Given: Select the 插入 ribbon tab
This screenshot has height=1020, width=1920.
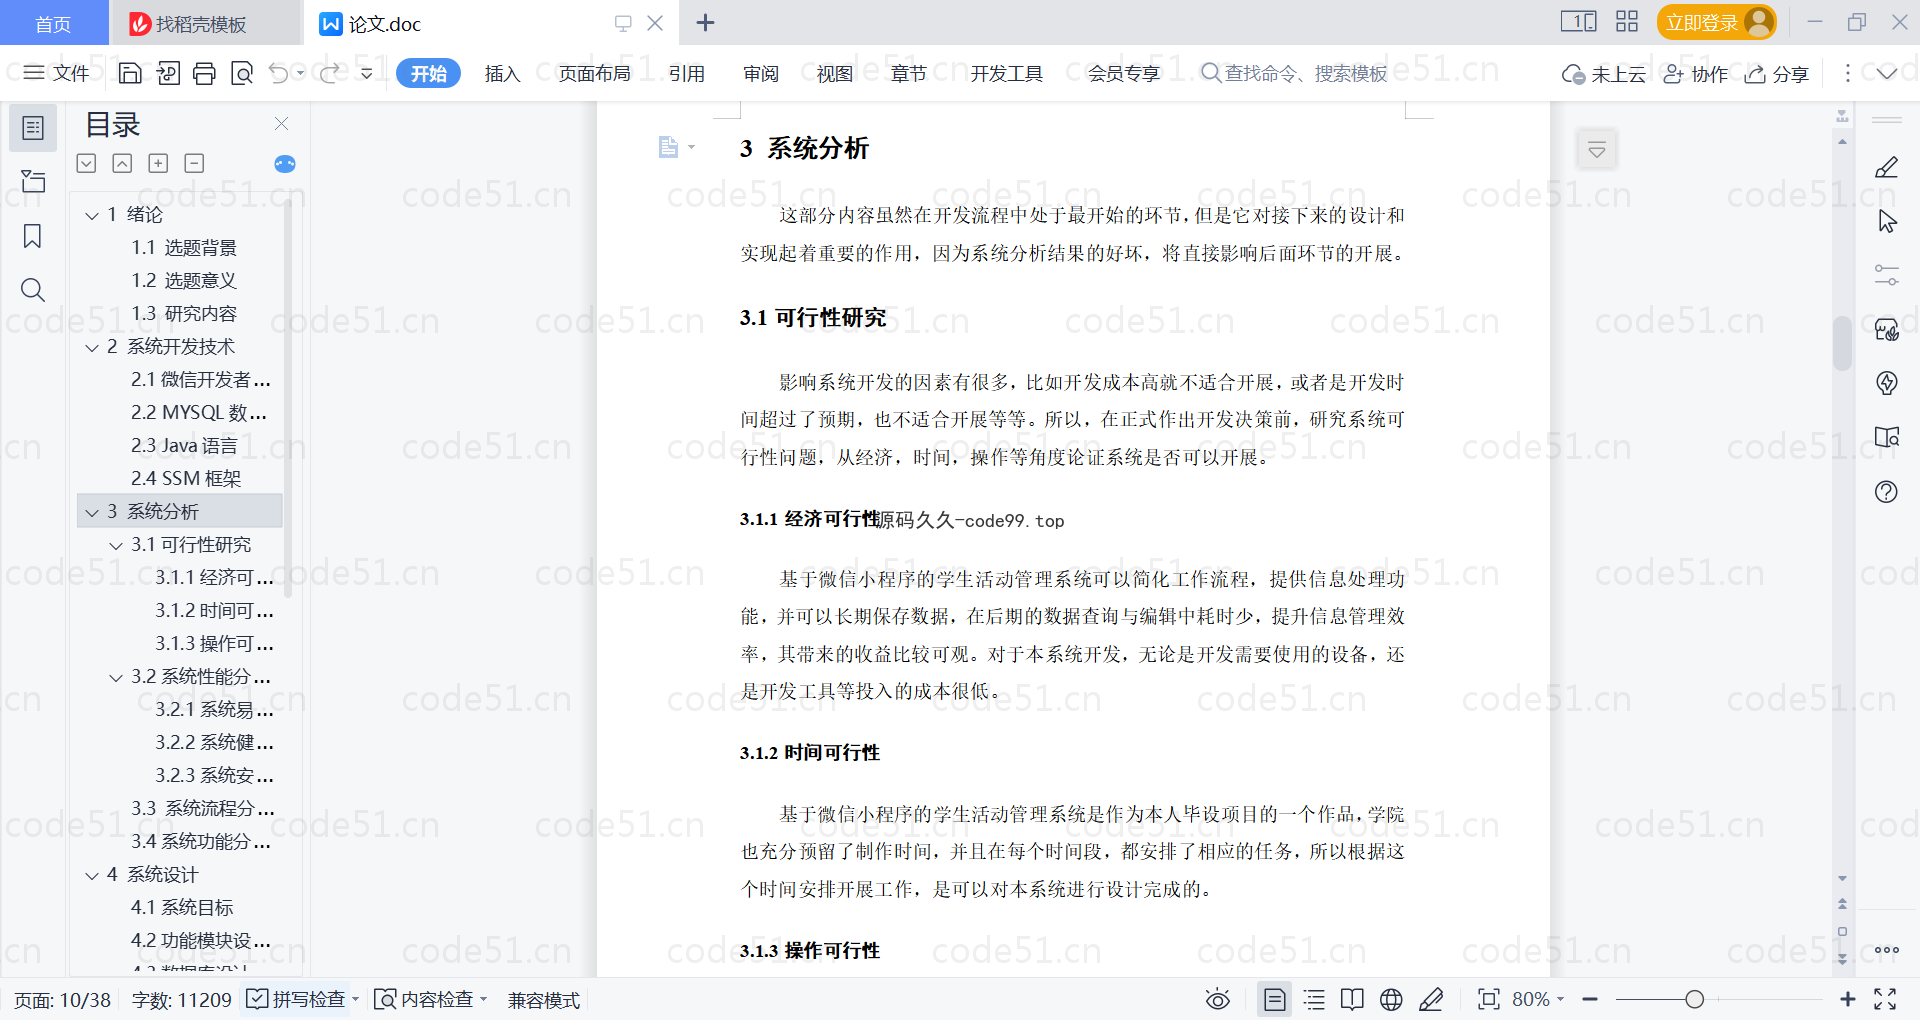Looking at the screenshot, I should [x=502, y=73].
